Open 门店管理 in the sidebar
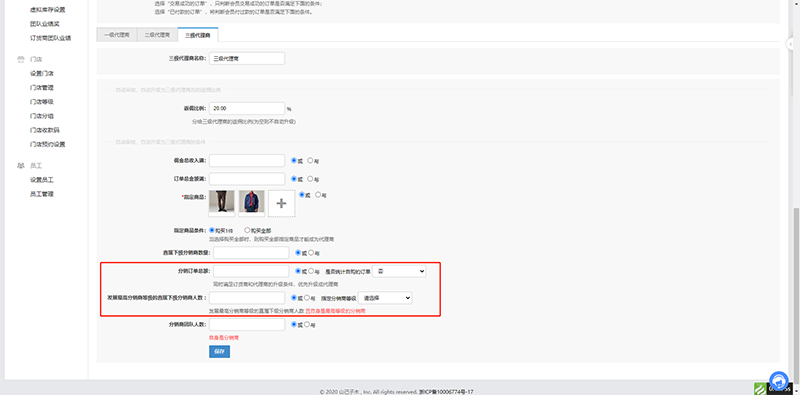Viewport: 800px width, 395px height. point(42,88)
